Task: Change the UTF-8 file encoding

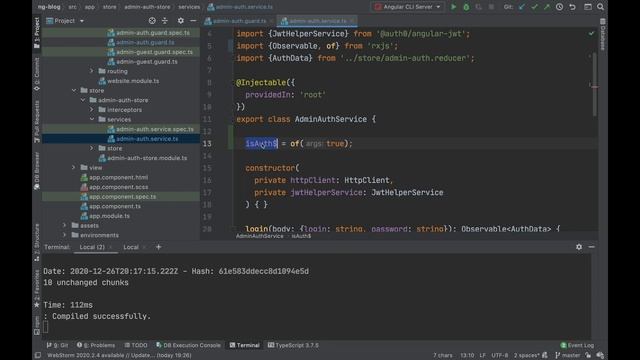Action: point(500,355)
